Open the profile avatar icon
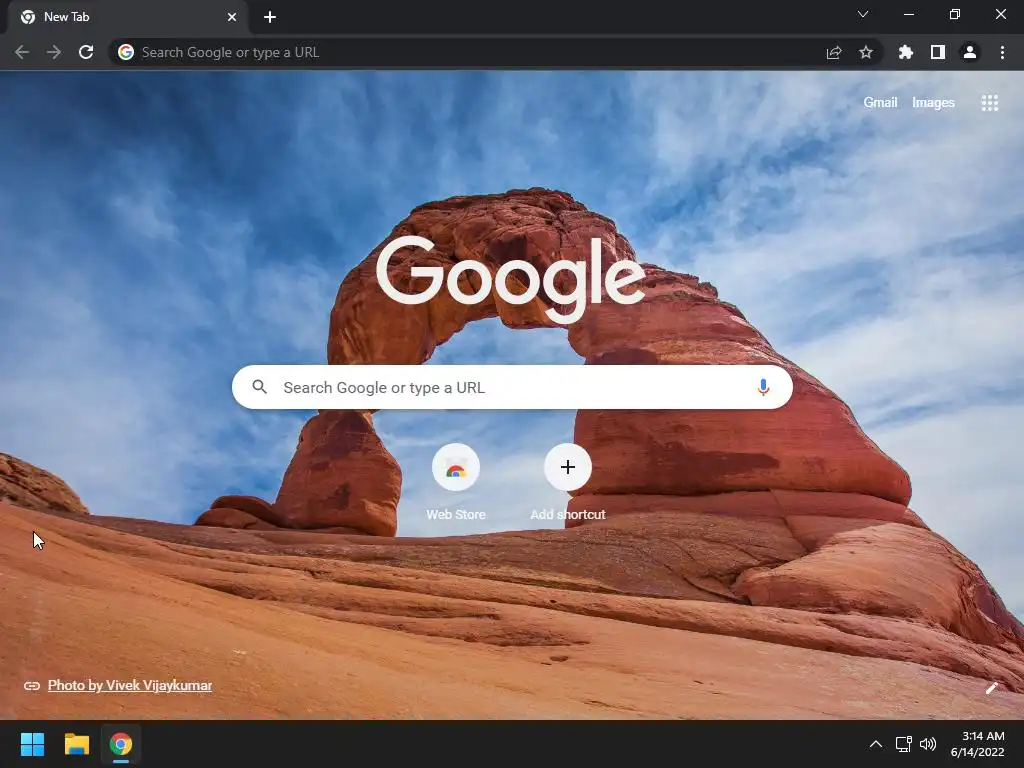The height and width of the screenshot is (768, 1024). pyautogui.click(x=970, y=52)
